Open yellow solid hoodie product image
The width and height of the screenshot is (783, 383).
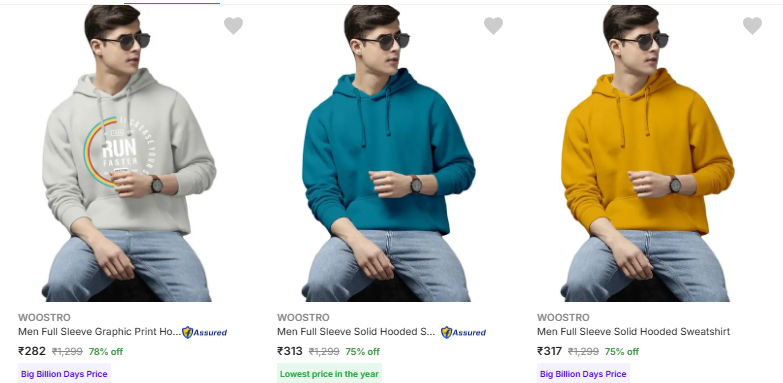click(x=648, y=153)
